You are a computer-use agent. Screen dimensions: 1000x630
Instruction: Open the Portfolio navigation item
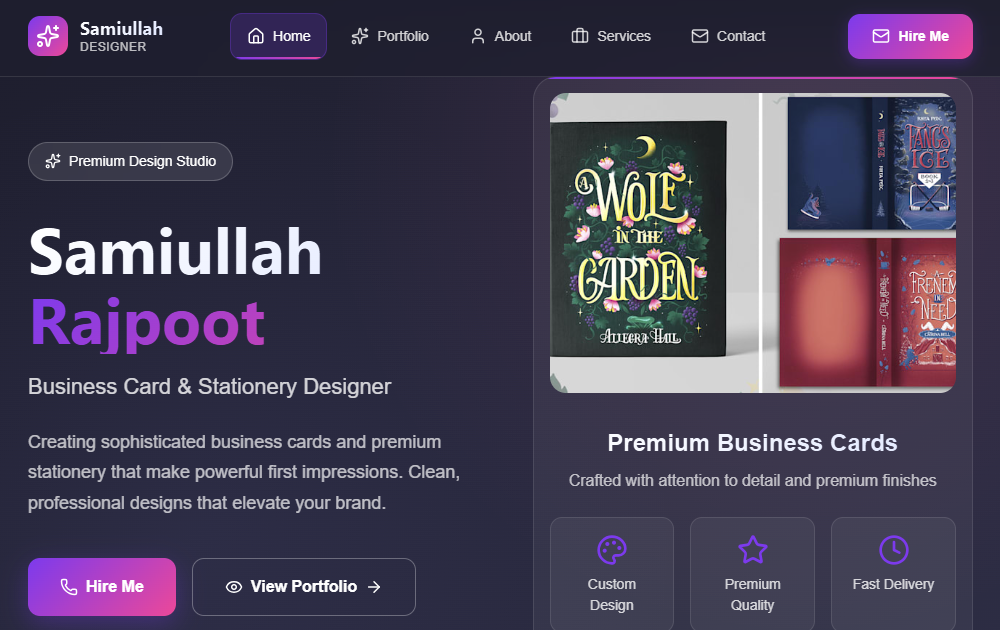point(390,36)
